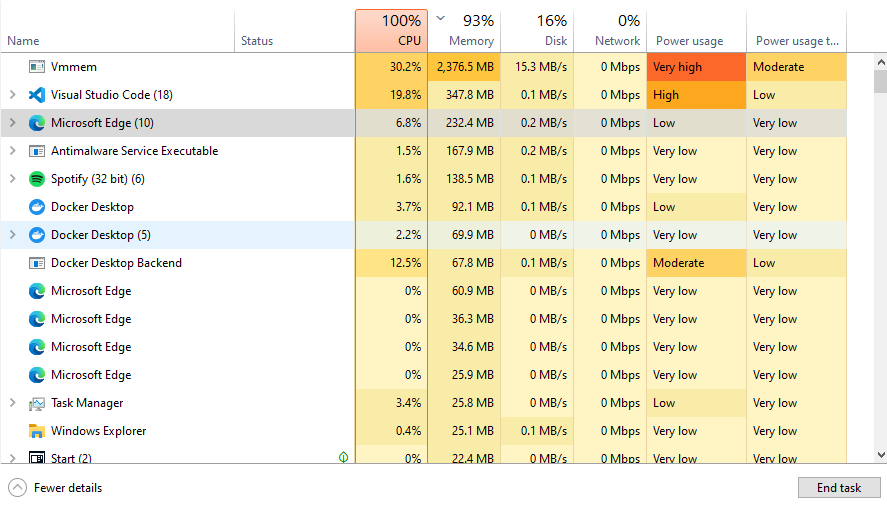
Task: Expand the Docker Desktop (5) group
Action: [12, 235]
